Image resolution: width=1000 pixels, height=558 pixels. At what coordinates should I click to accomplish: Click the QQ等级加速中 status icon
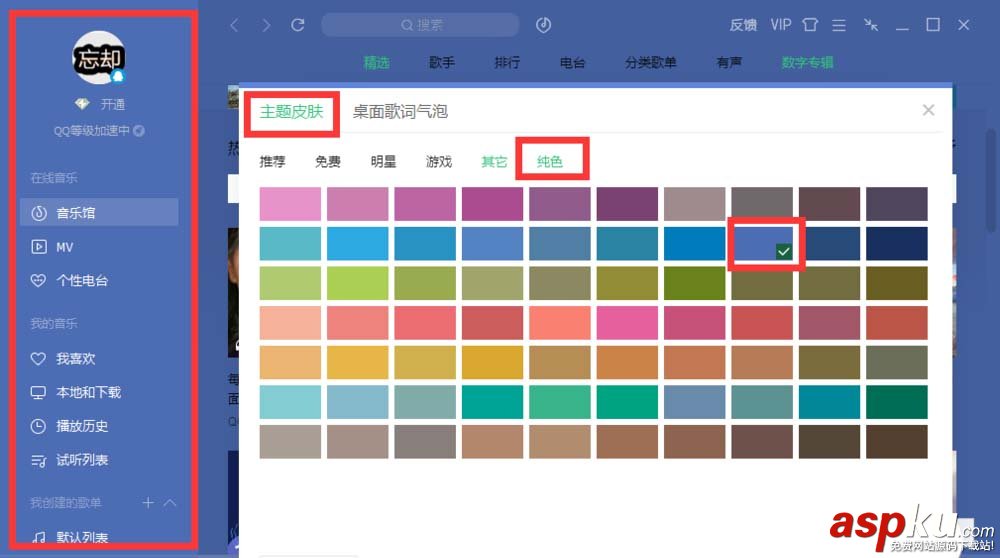click(x=138, y=131)
